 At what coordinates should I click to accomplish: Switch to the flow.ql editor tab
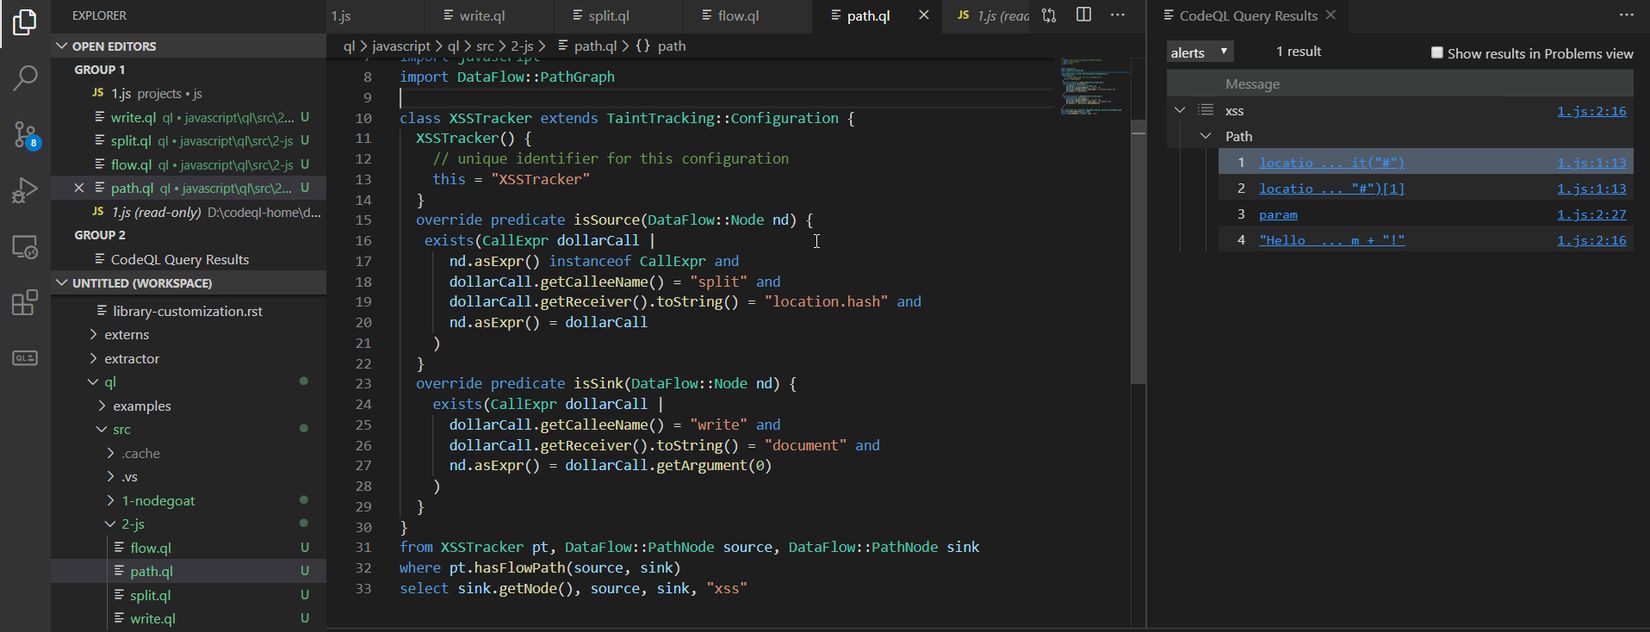point(738,16)
